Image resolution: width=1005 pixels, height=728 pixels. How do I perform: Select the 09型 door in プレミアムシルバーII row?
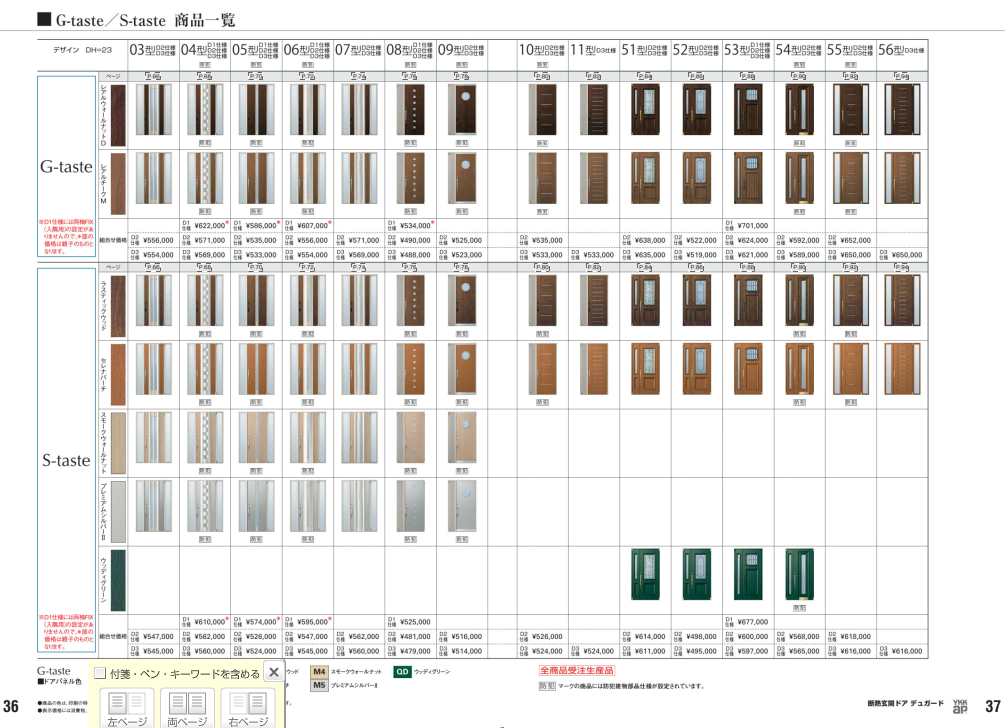(462, 506)
